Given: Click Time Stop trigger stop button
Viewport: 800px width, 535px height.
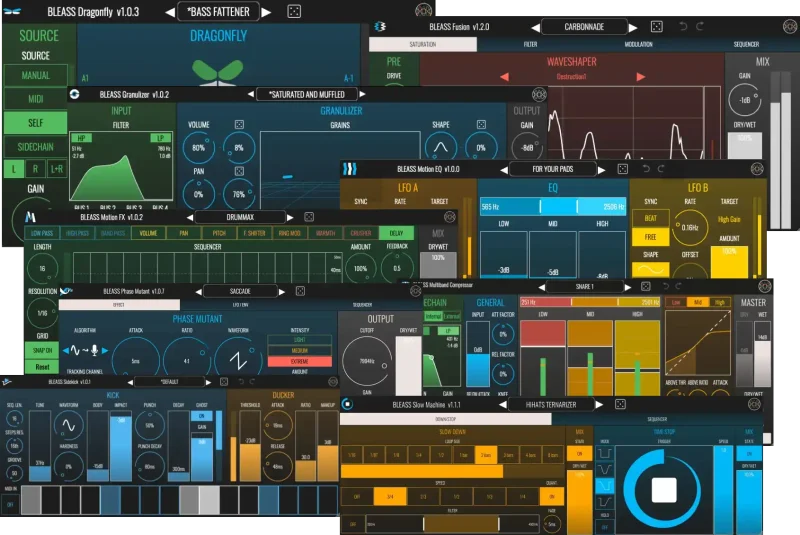Looking at the screenshot, I should tap(664, 490).
